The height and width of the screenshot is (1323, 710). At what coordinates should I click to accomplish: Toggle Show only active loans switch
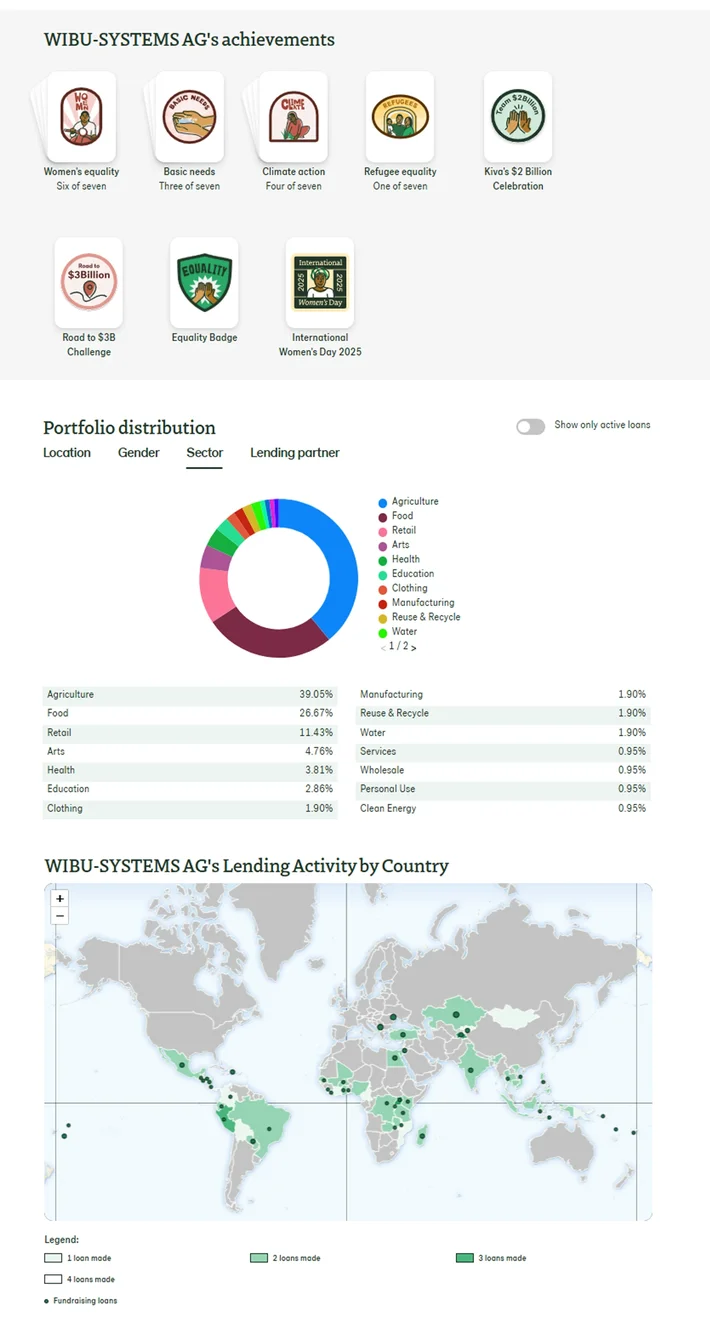coord(530,426)
